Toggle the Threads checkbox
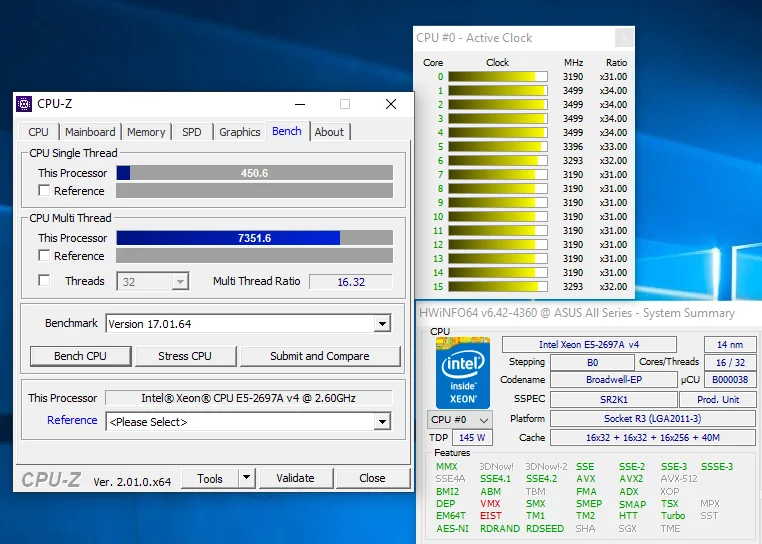The width and height of the screenshot is (762, 544). [x=44, y=281]
